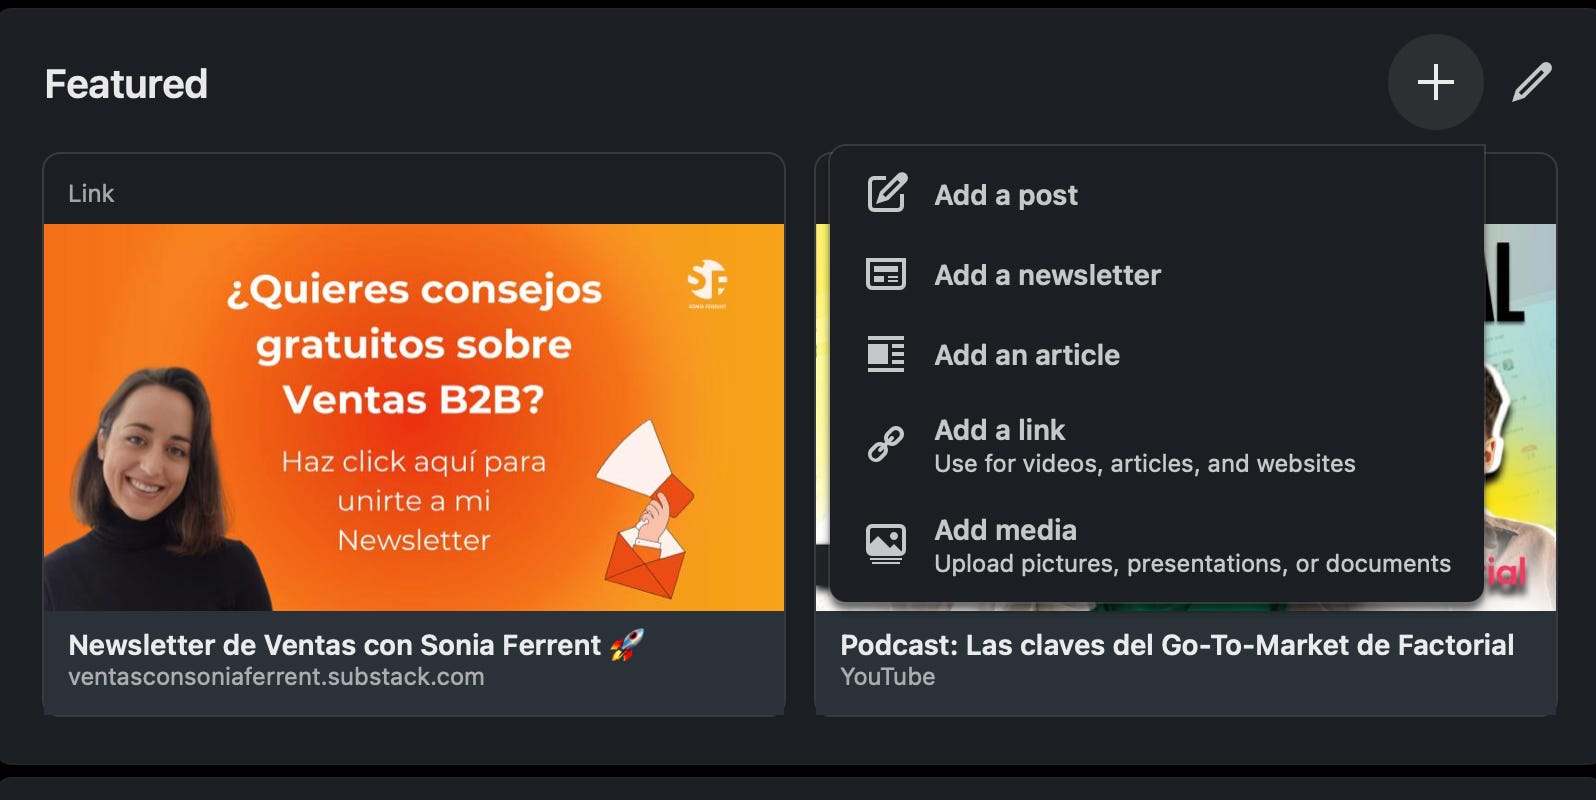Click the newsletter icon in the dropdown
Viewport: 1596px width, 800px height.
click(886, 274)
